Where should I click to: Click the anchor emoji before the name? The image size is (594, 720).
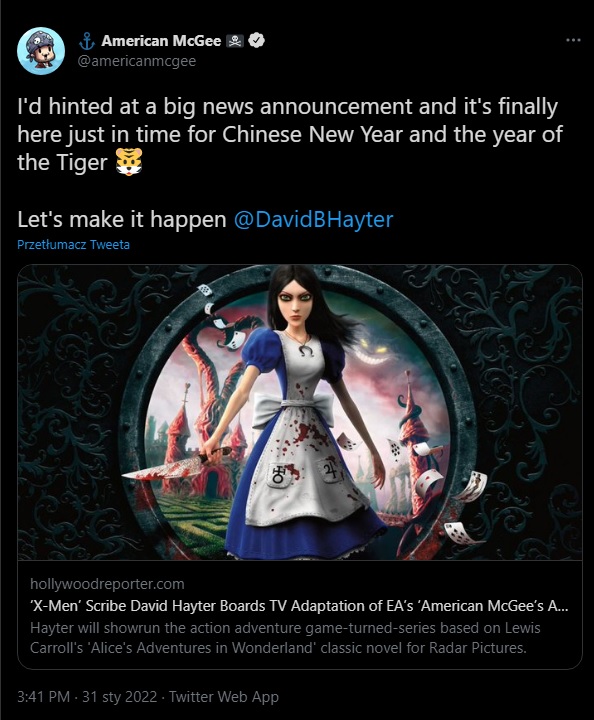87,41
